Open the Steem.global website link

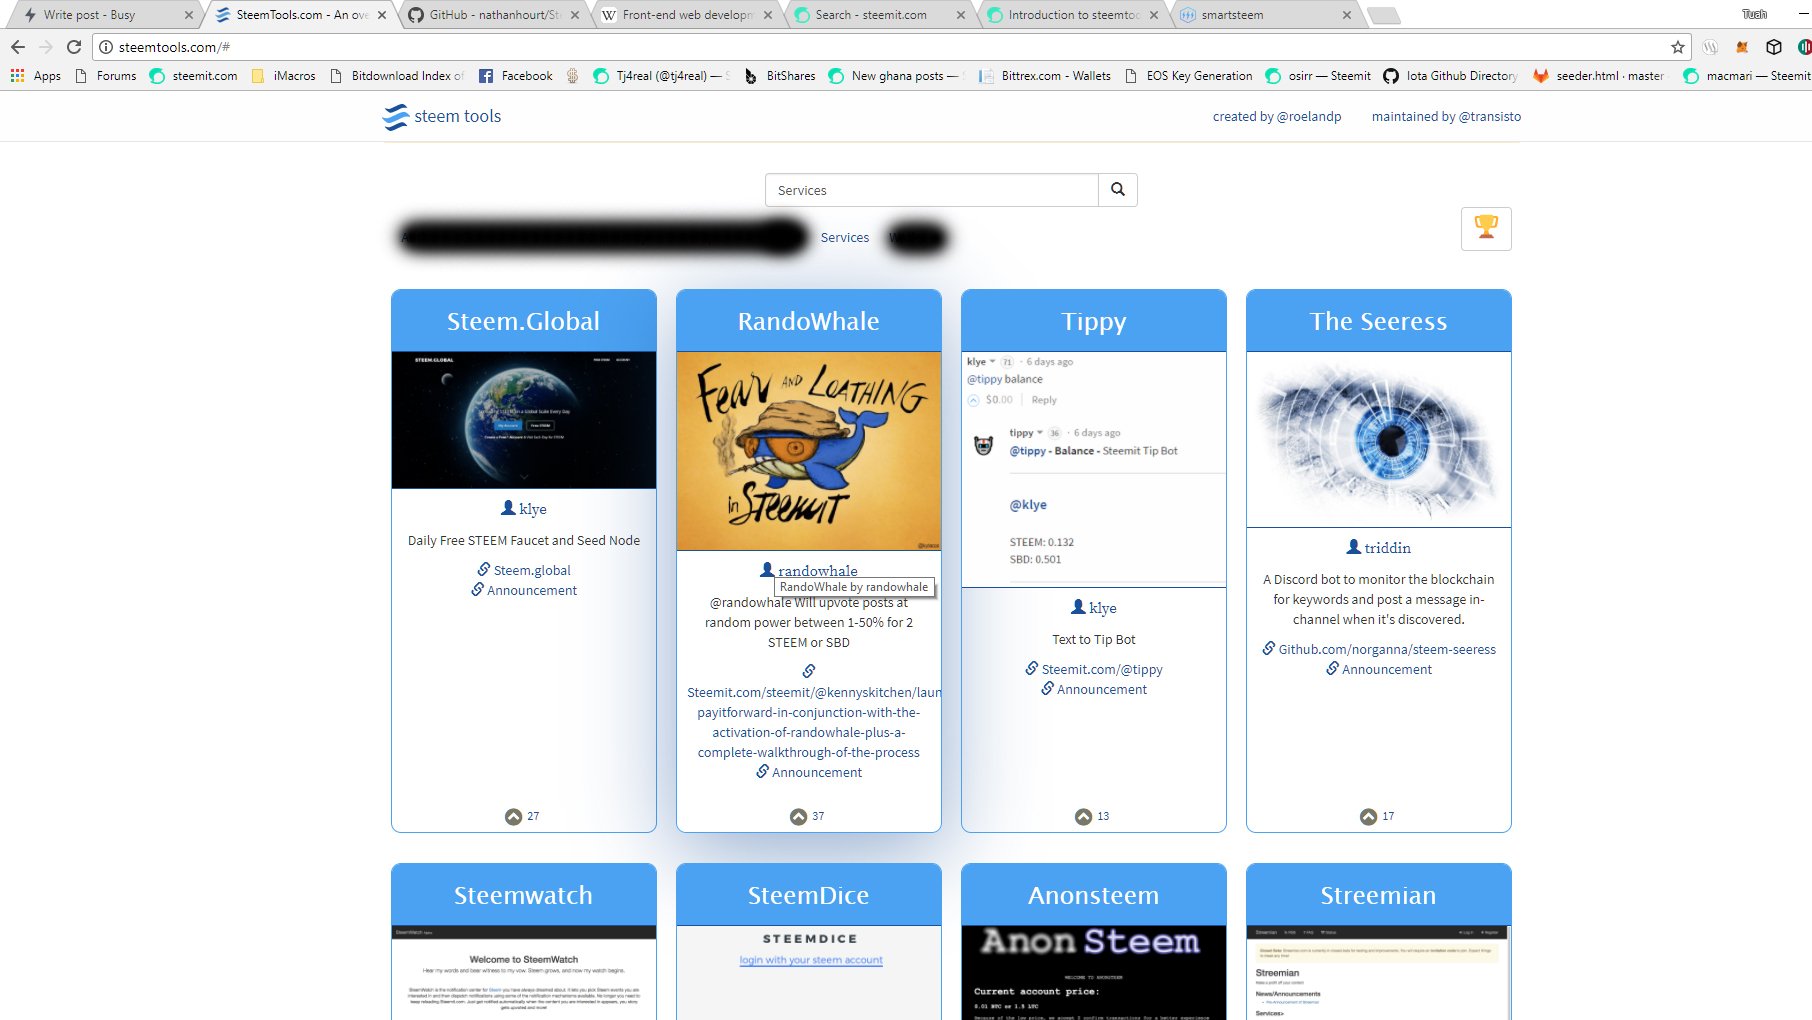pos(524,570)
